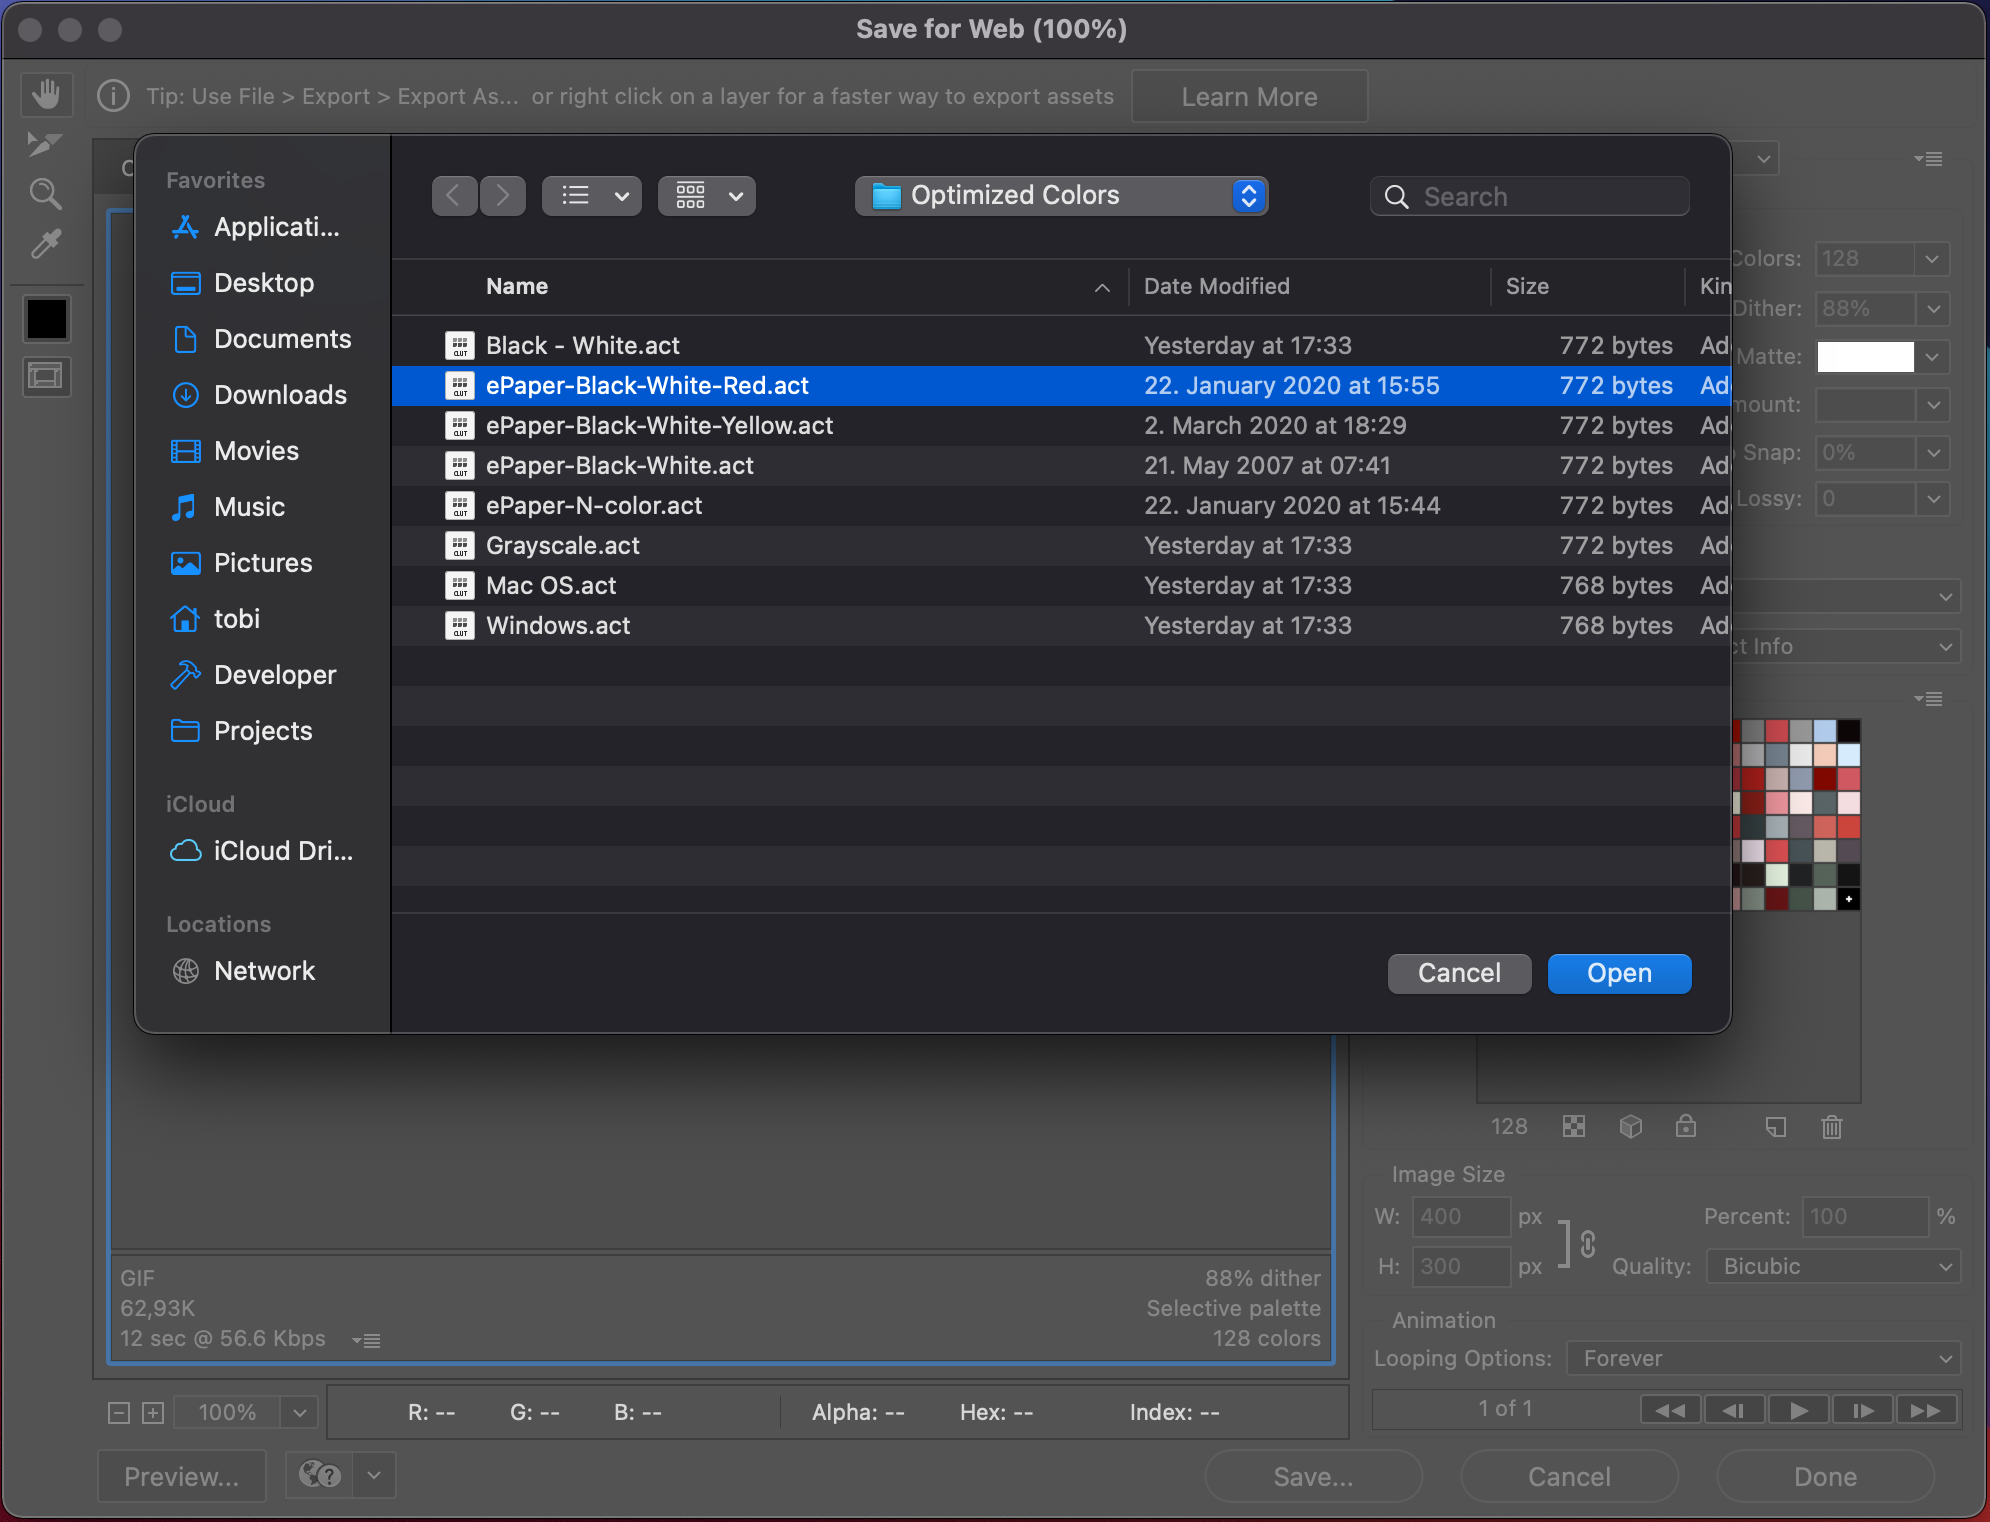Select the Eyedropper tool
Screen dimensions: 1990x1522
coord(45,244)
